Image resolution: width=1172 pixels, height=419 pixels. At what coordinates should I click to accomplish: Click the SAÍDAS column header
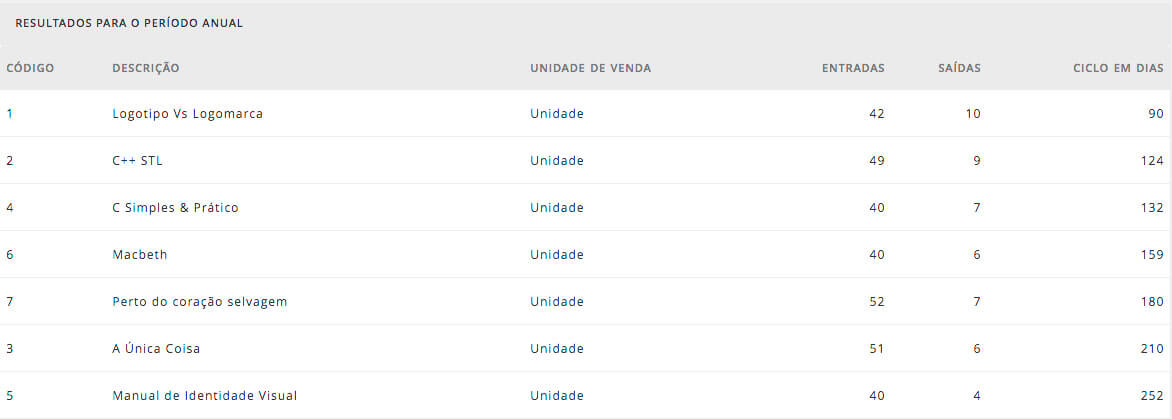point(959,68)
